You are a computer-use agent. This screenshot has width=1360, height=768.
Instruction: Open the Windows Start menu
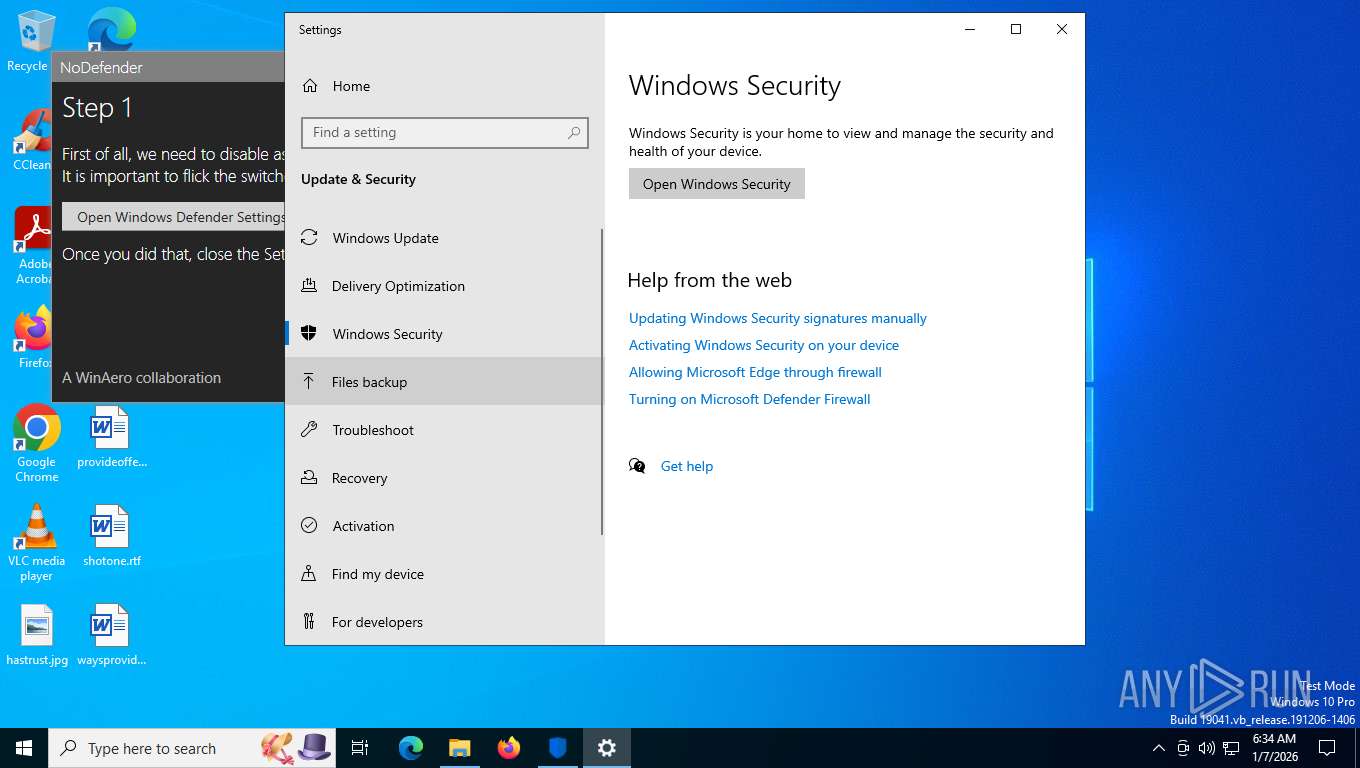point(24,748)
